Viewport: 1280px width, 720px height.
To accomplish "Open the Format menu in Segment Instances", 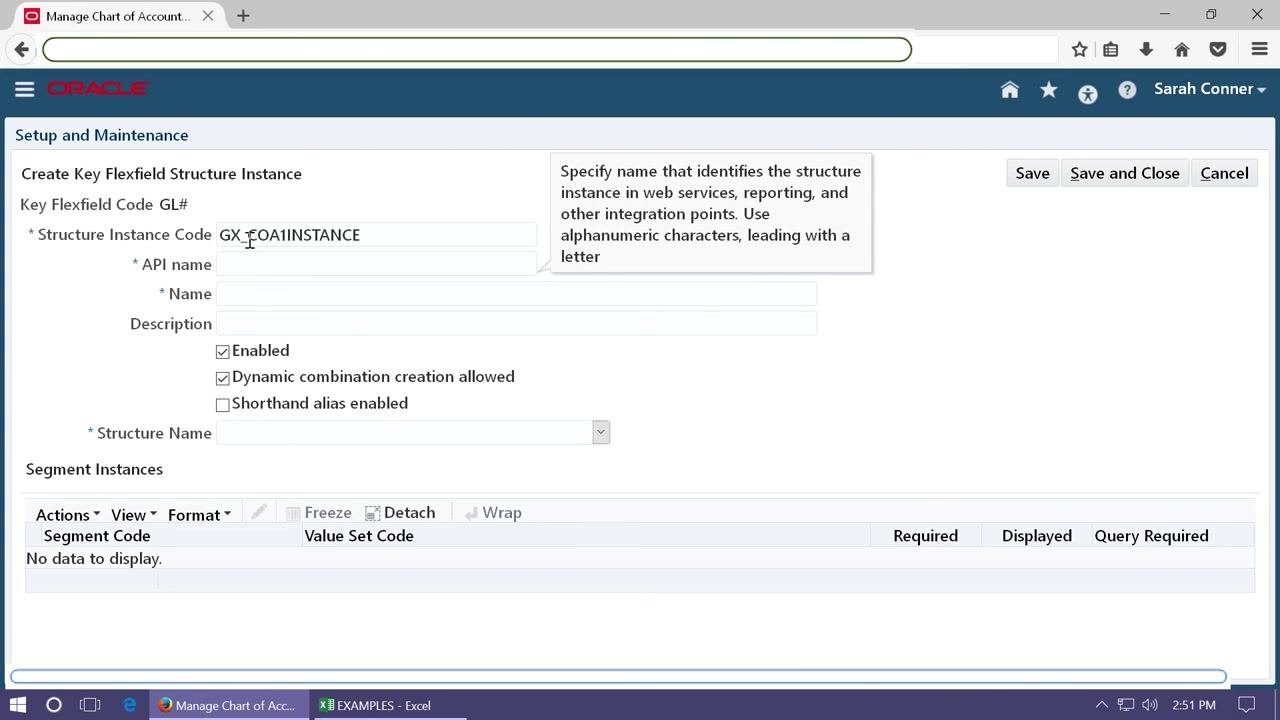I will coord(199,514).
